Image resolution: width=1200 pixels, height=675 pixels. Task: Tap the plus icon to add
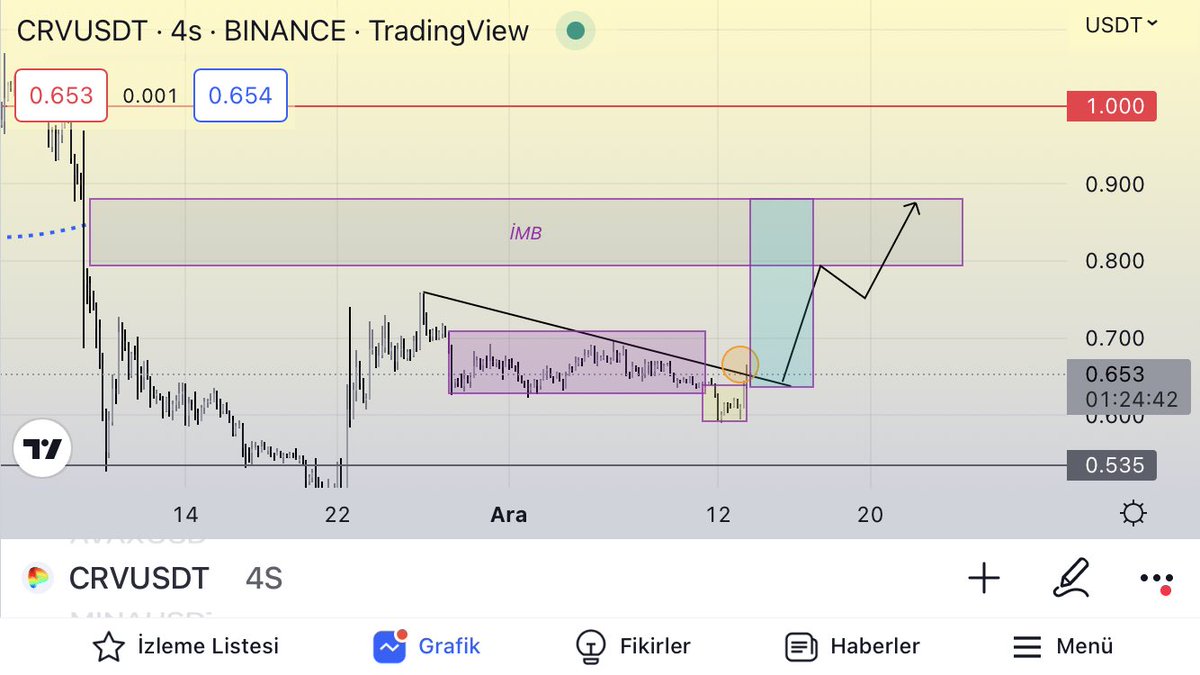[984, 578]
